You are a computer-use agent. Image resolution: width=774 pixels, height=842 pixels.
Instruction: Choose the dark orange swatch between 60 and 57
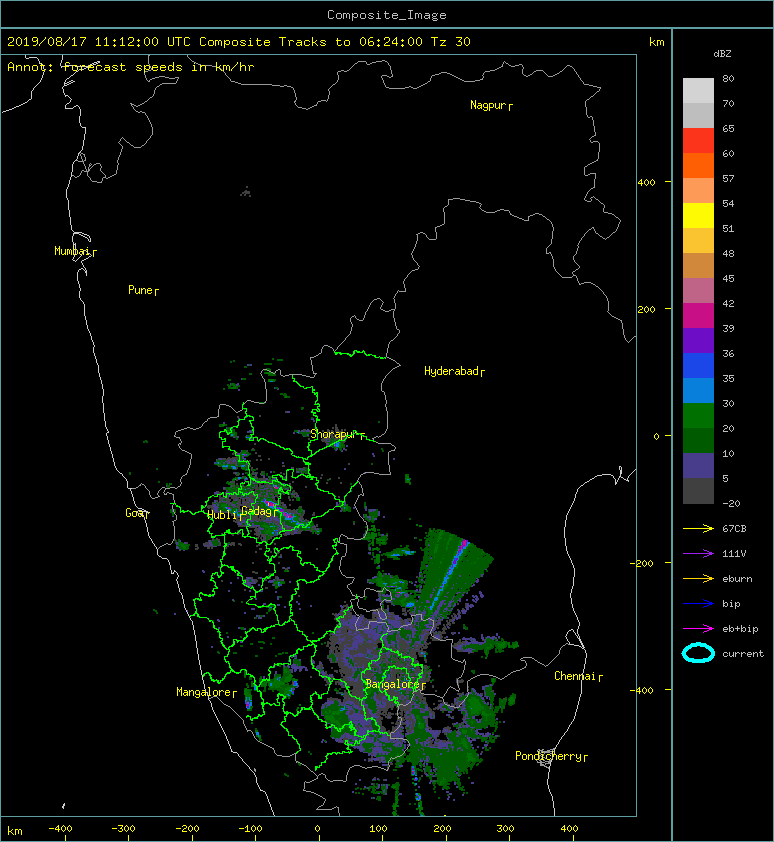point(698,166)
